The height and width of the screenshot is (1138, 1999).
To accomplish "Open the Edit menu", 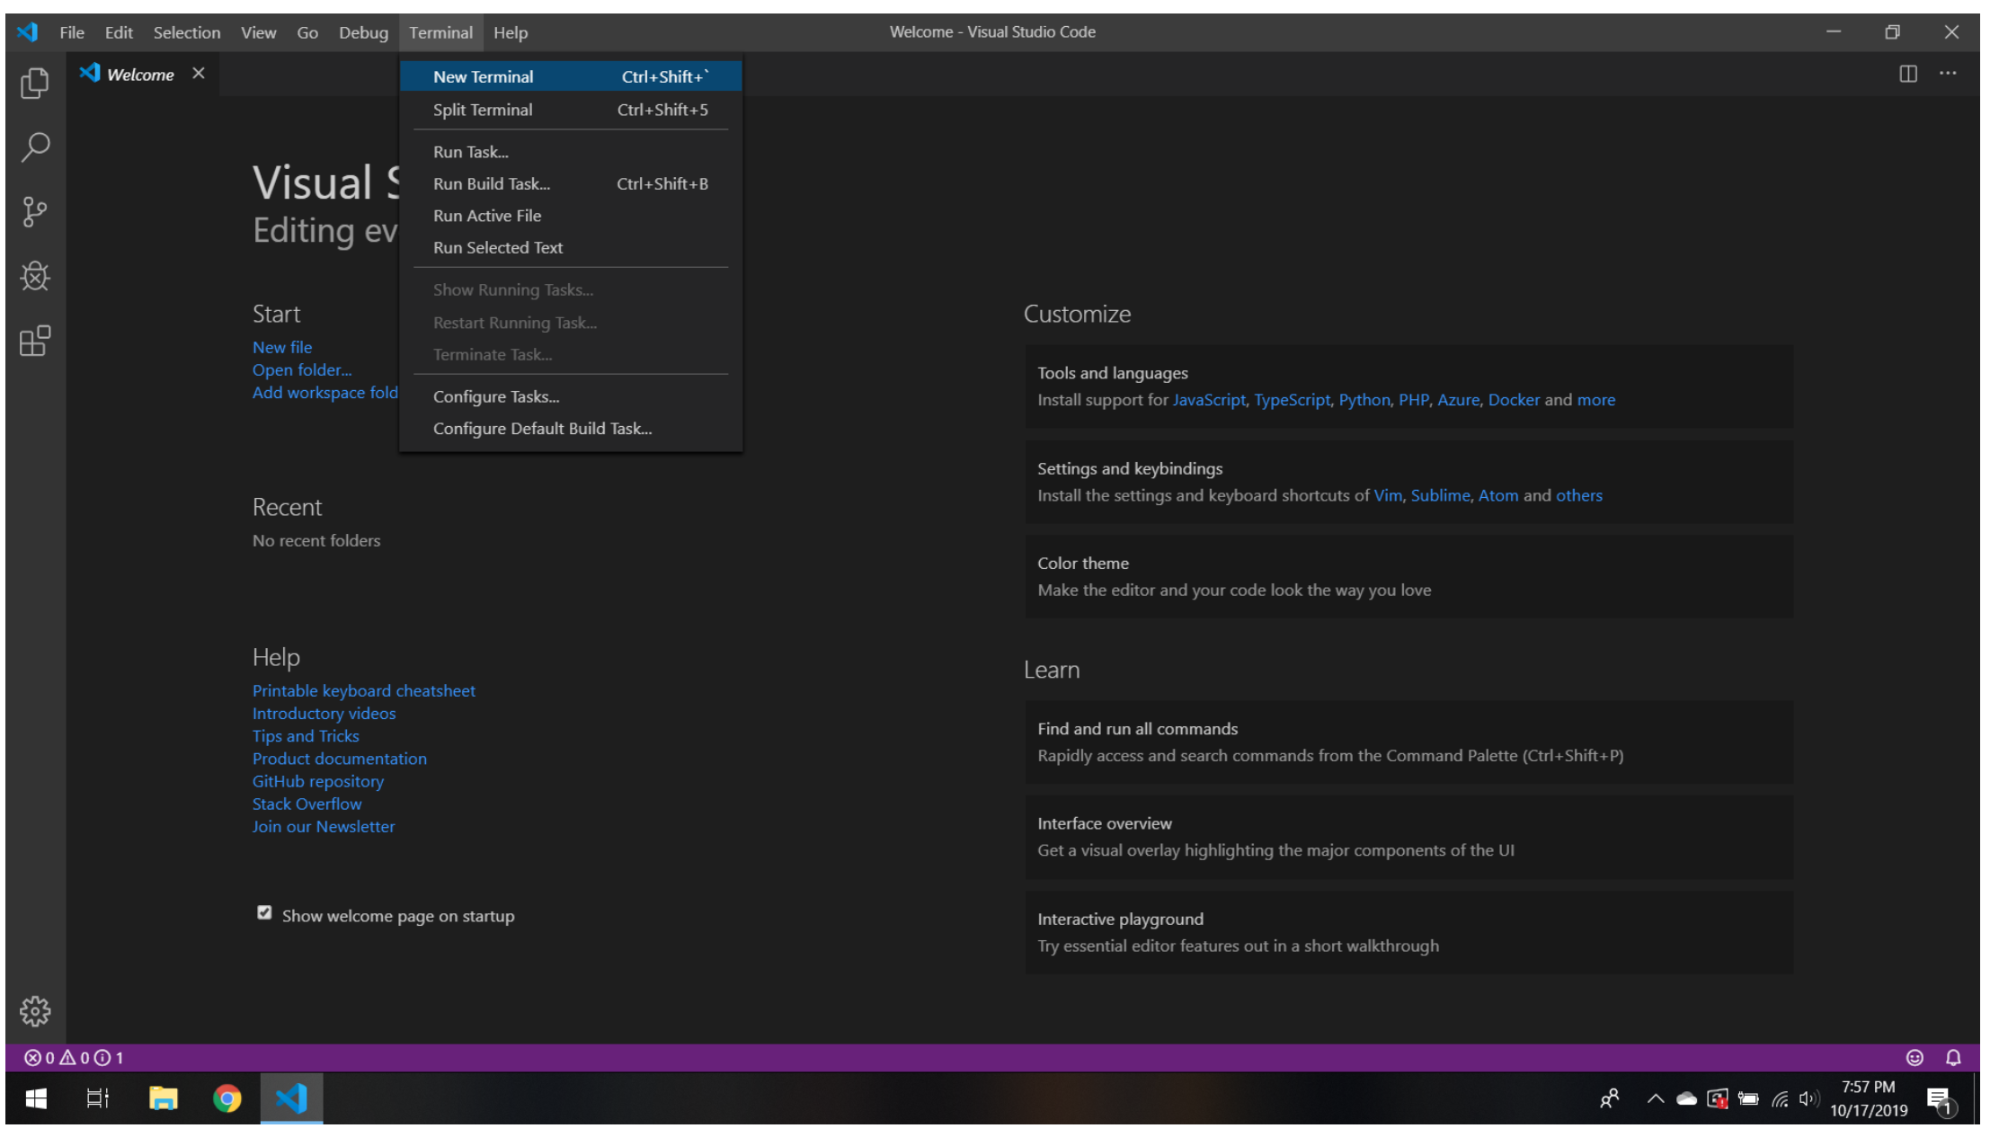I will [x=119, y=32].
